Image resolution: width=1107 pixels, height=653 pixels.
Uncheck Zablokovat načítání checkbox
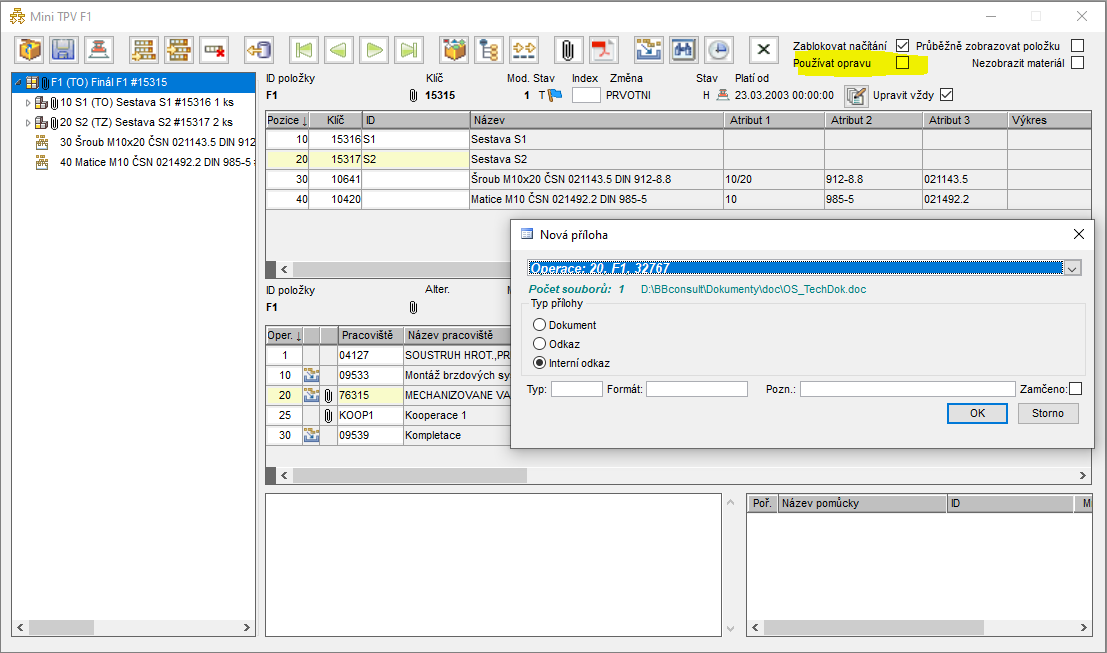point(902,45)
